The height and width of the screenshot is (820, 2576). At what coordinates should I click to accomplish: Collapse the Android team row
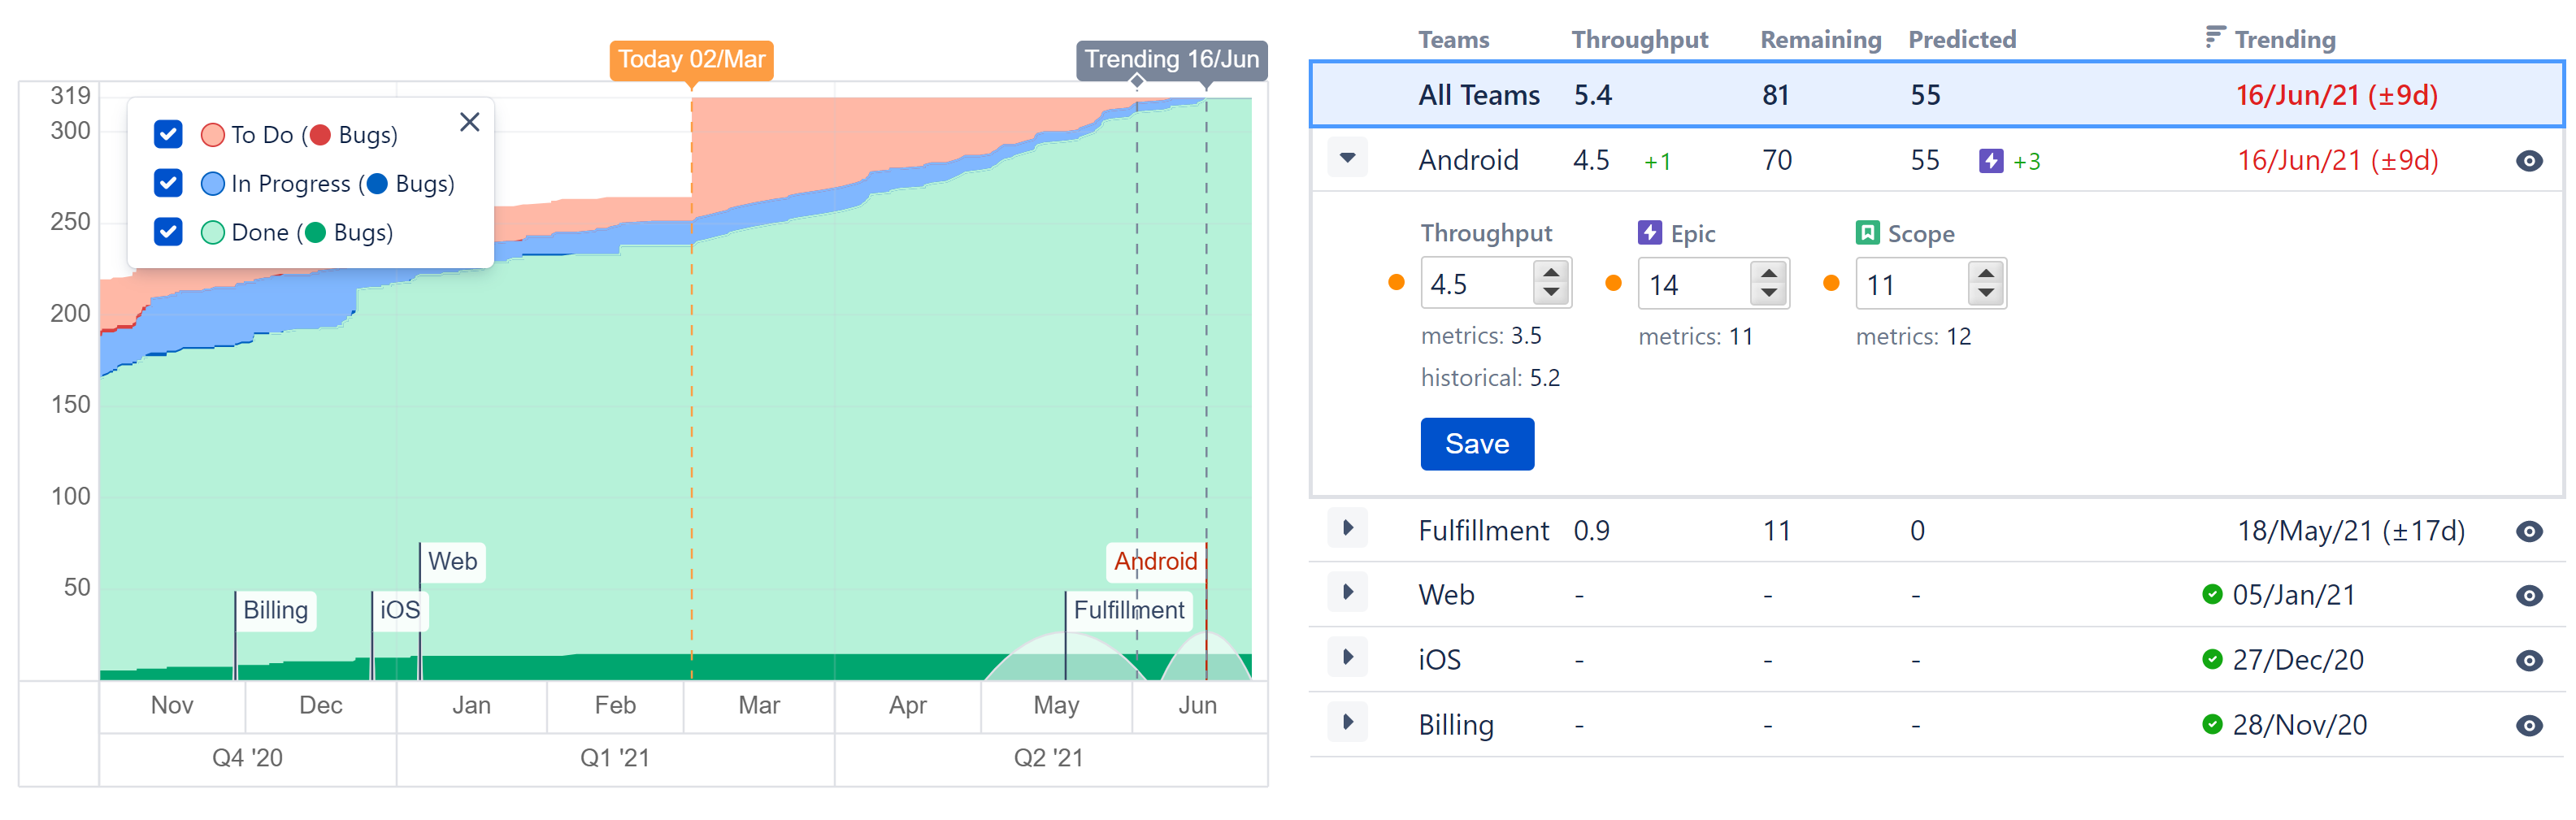click(1347, 158)
